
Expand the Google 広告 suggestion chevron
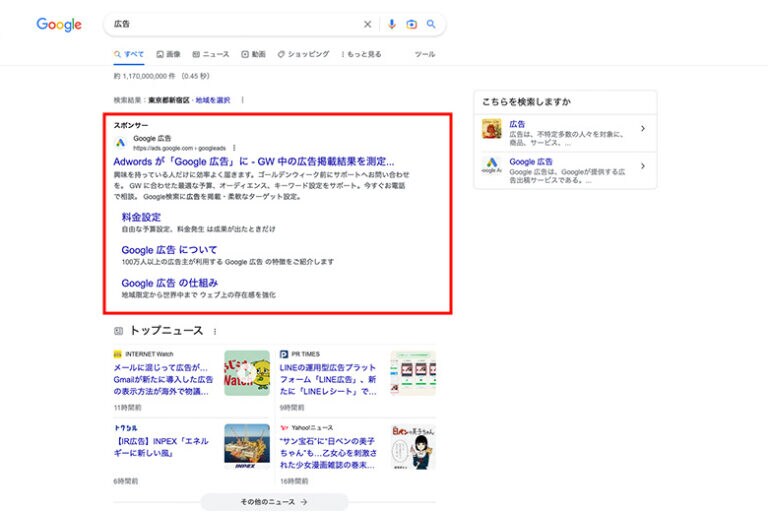click(643, 166)
